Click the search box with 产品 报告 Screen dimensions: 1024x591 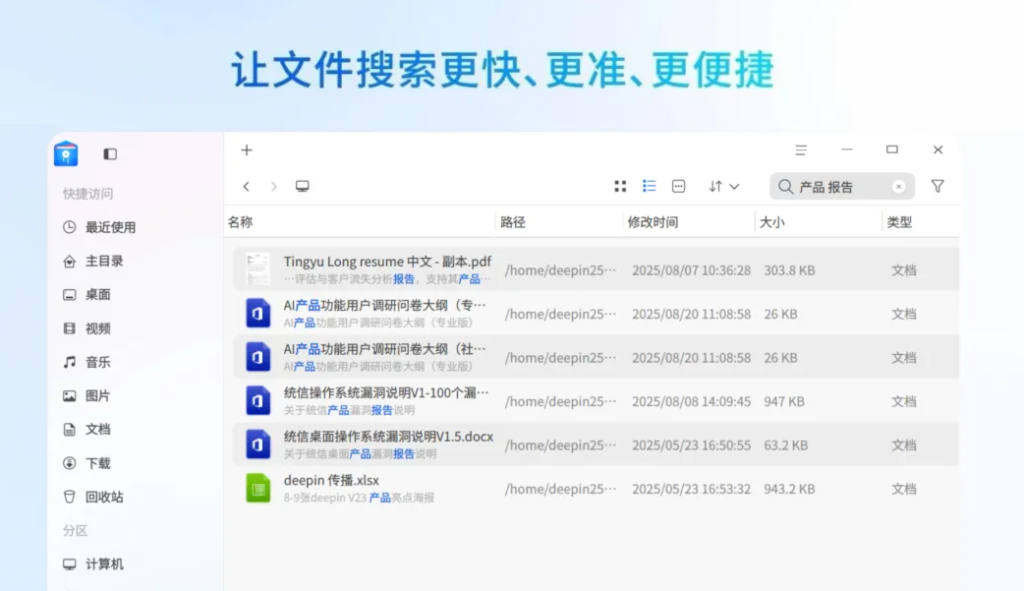tap(838, 186)
